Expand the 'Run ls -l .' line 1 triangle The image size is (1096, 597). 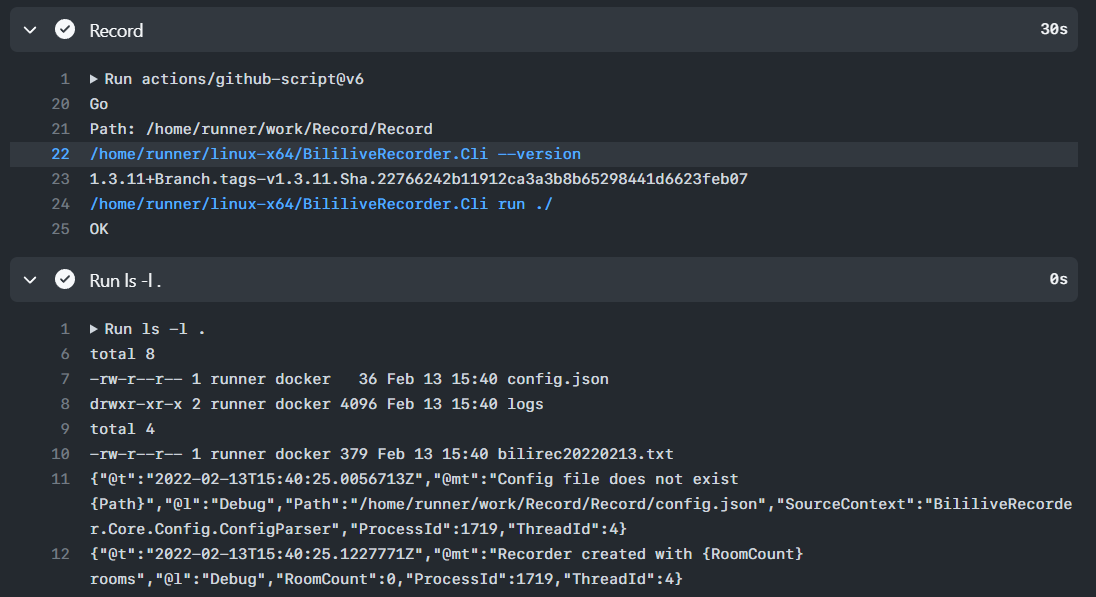(94, 329)
